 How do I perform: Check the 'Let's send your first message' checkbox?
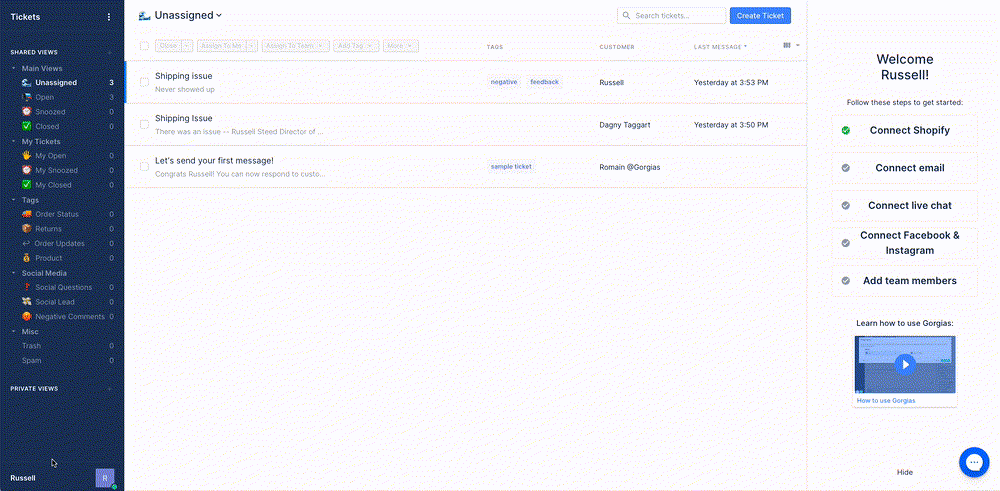point(144,166)
